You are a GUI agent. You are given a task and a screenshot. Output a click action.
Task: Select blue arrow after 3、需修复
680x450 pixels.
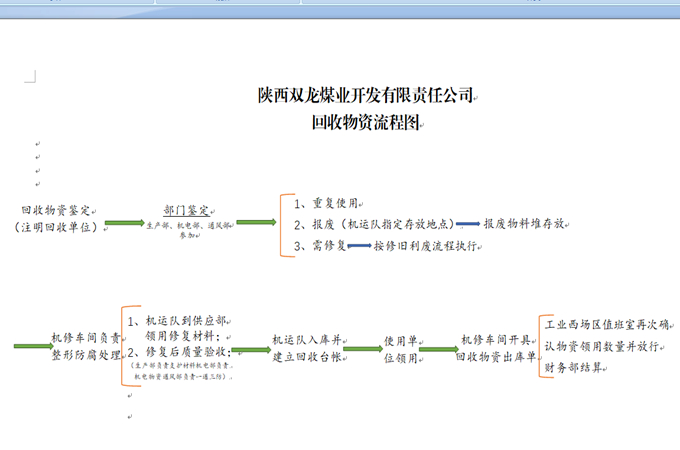[x=358, y=246]
